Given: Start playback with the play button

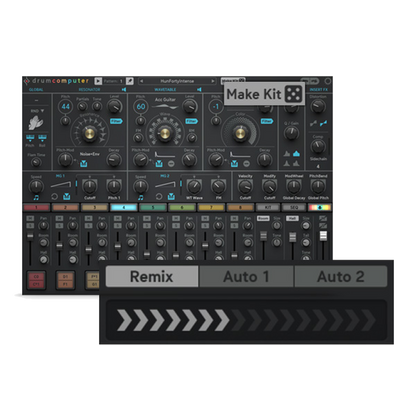Looking at the screenshot, I should [98, 81].
